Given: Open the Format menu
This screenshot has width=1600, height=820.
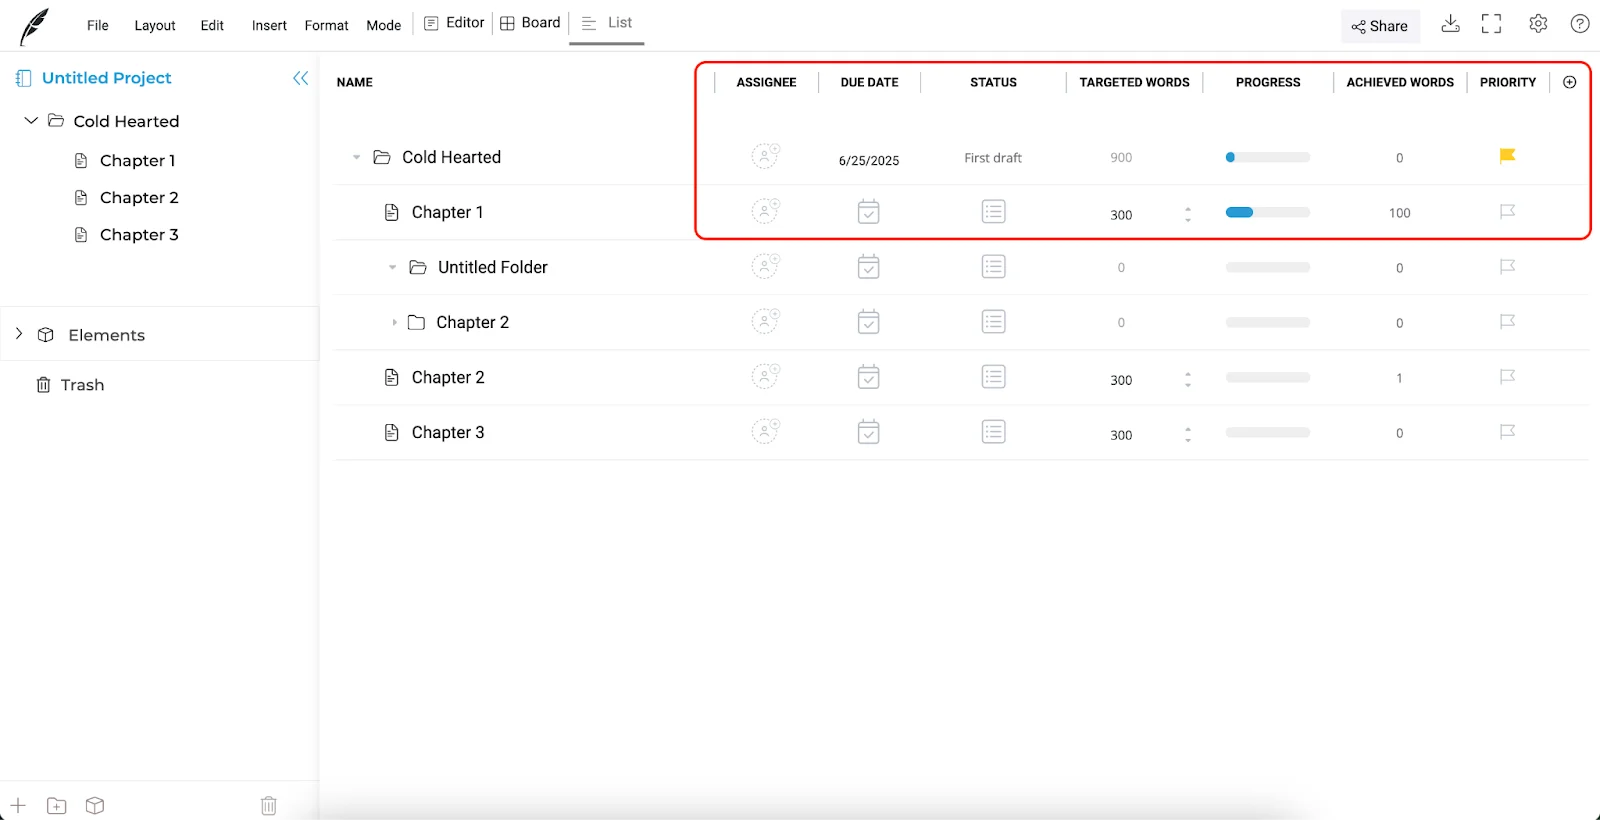Looking at the screenshot, I should click(x=327, y=26).
